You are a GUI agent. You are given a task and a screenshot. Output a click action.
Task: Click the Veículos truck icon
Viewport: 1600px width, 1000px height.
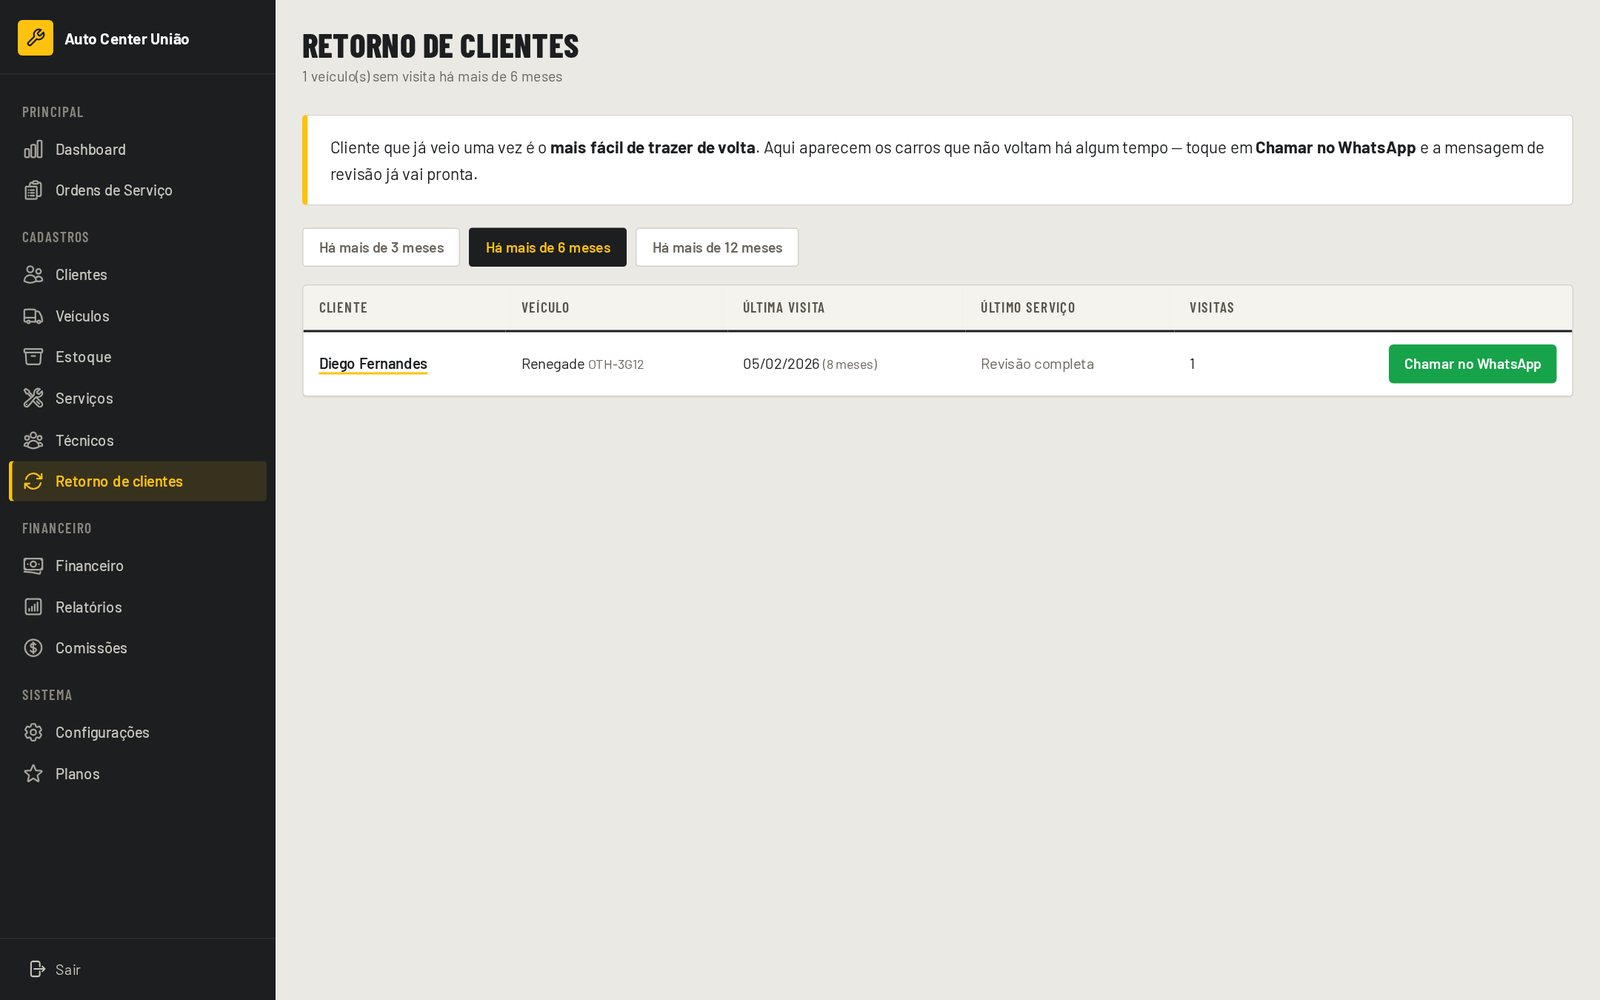pyautogui.click(x=33, y=316)
